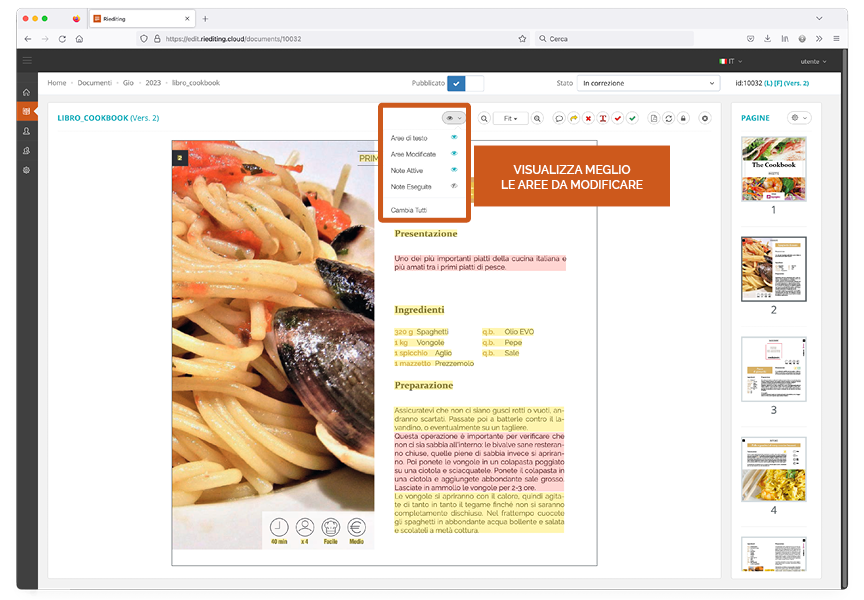Toggle visibility of Note Eseguite
Image resolution: width=864 pixels, height=600 pixels.
tap(454, 186)
